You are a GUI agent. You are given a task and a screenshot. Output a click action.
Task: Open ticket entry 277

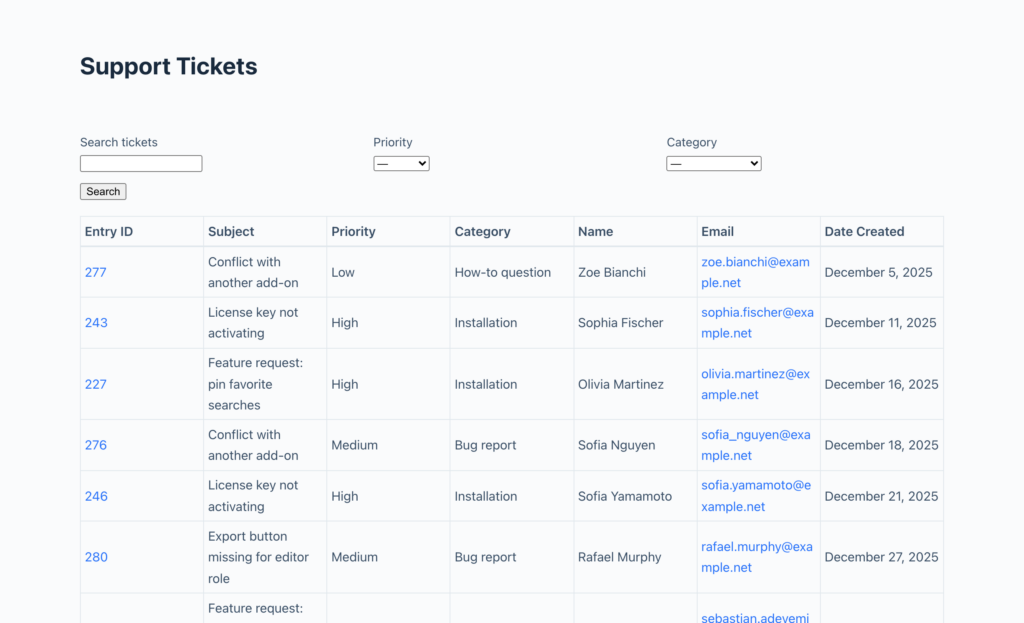95,272
